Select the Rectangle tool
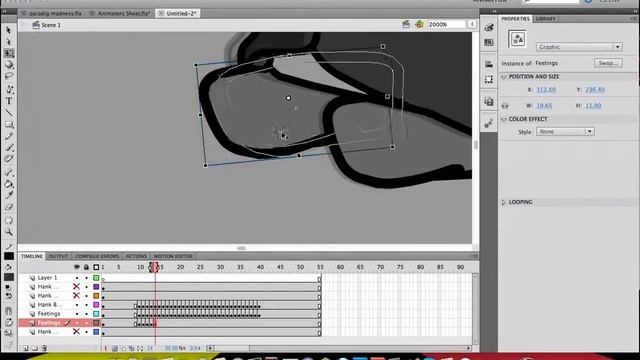 pyautogui.click(x=9, y=124)
